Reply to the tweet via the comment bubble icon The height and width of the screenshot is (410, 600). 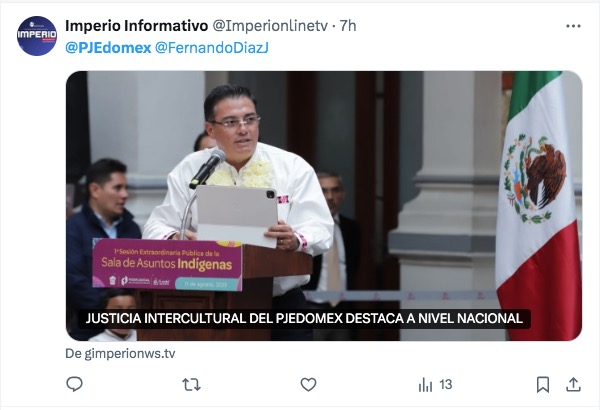pyautogui.click(x=74, y=384)
